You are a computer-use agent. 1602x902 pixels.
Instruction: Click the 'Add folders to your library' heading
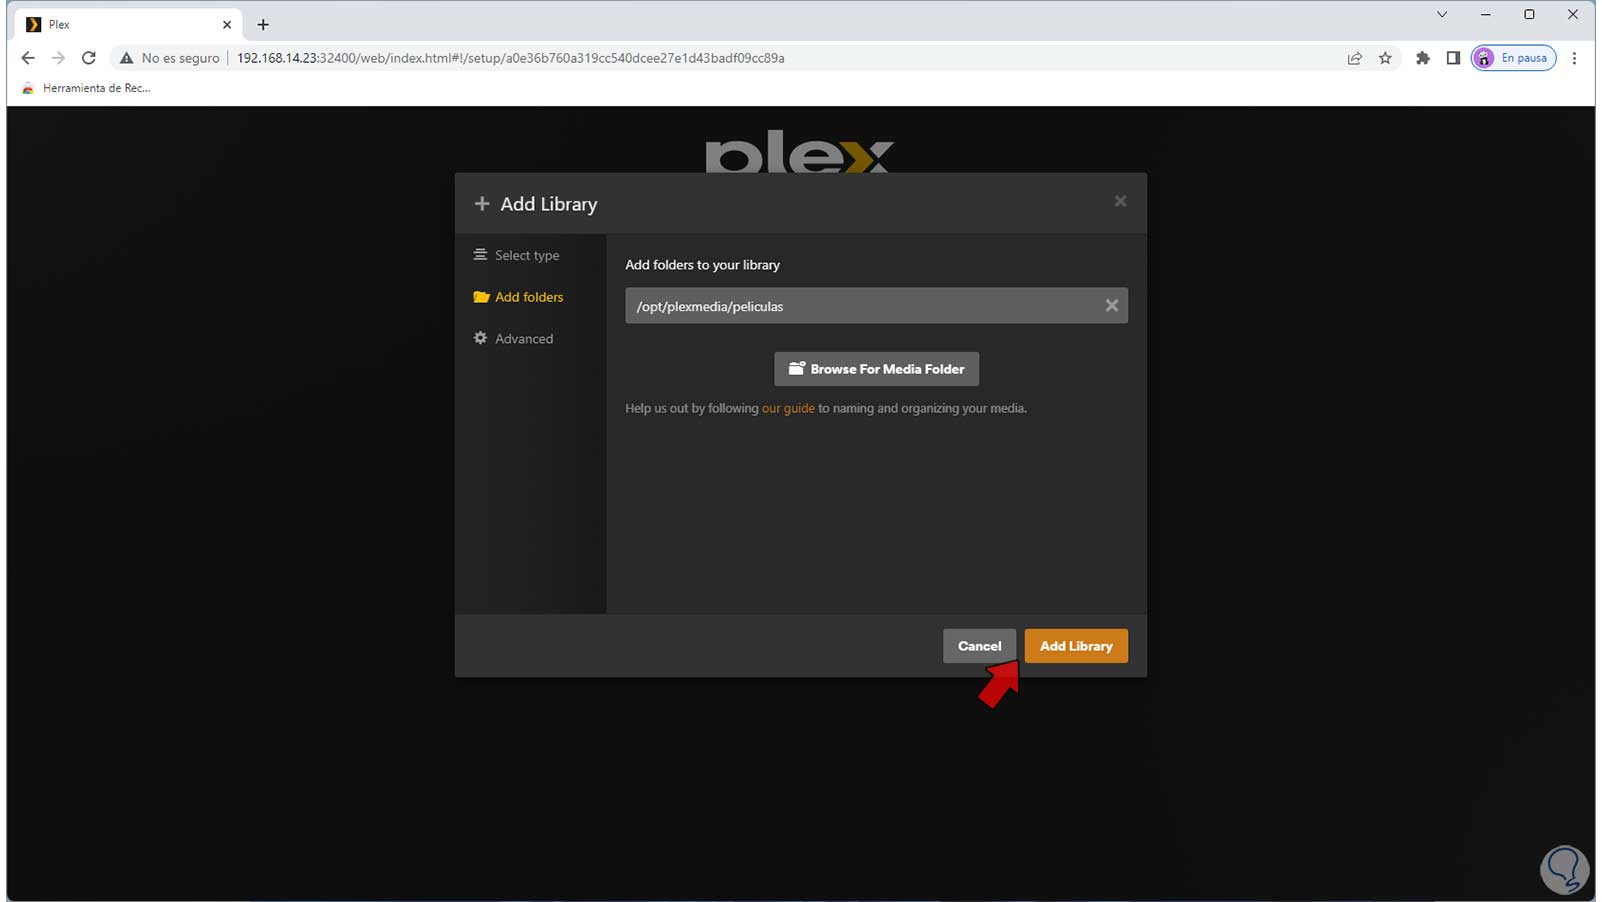coord(702,265)
